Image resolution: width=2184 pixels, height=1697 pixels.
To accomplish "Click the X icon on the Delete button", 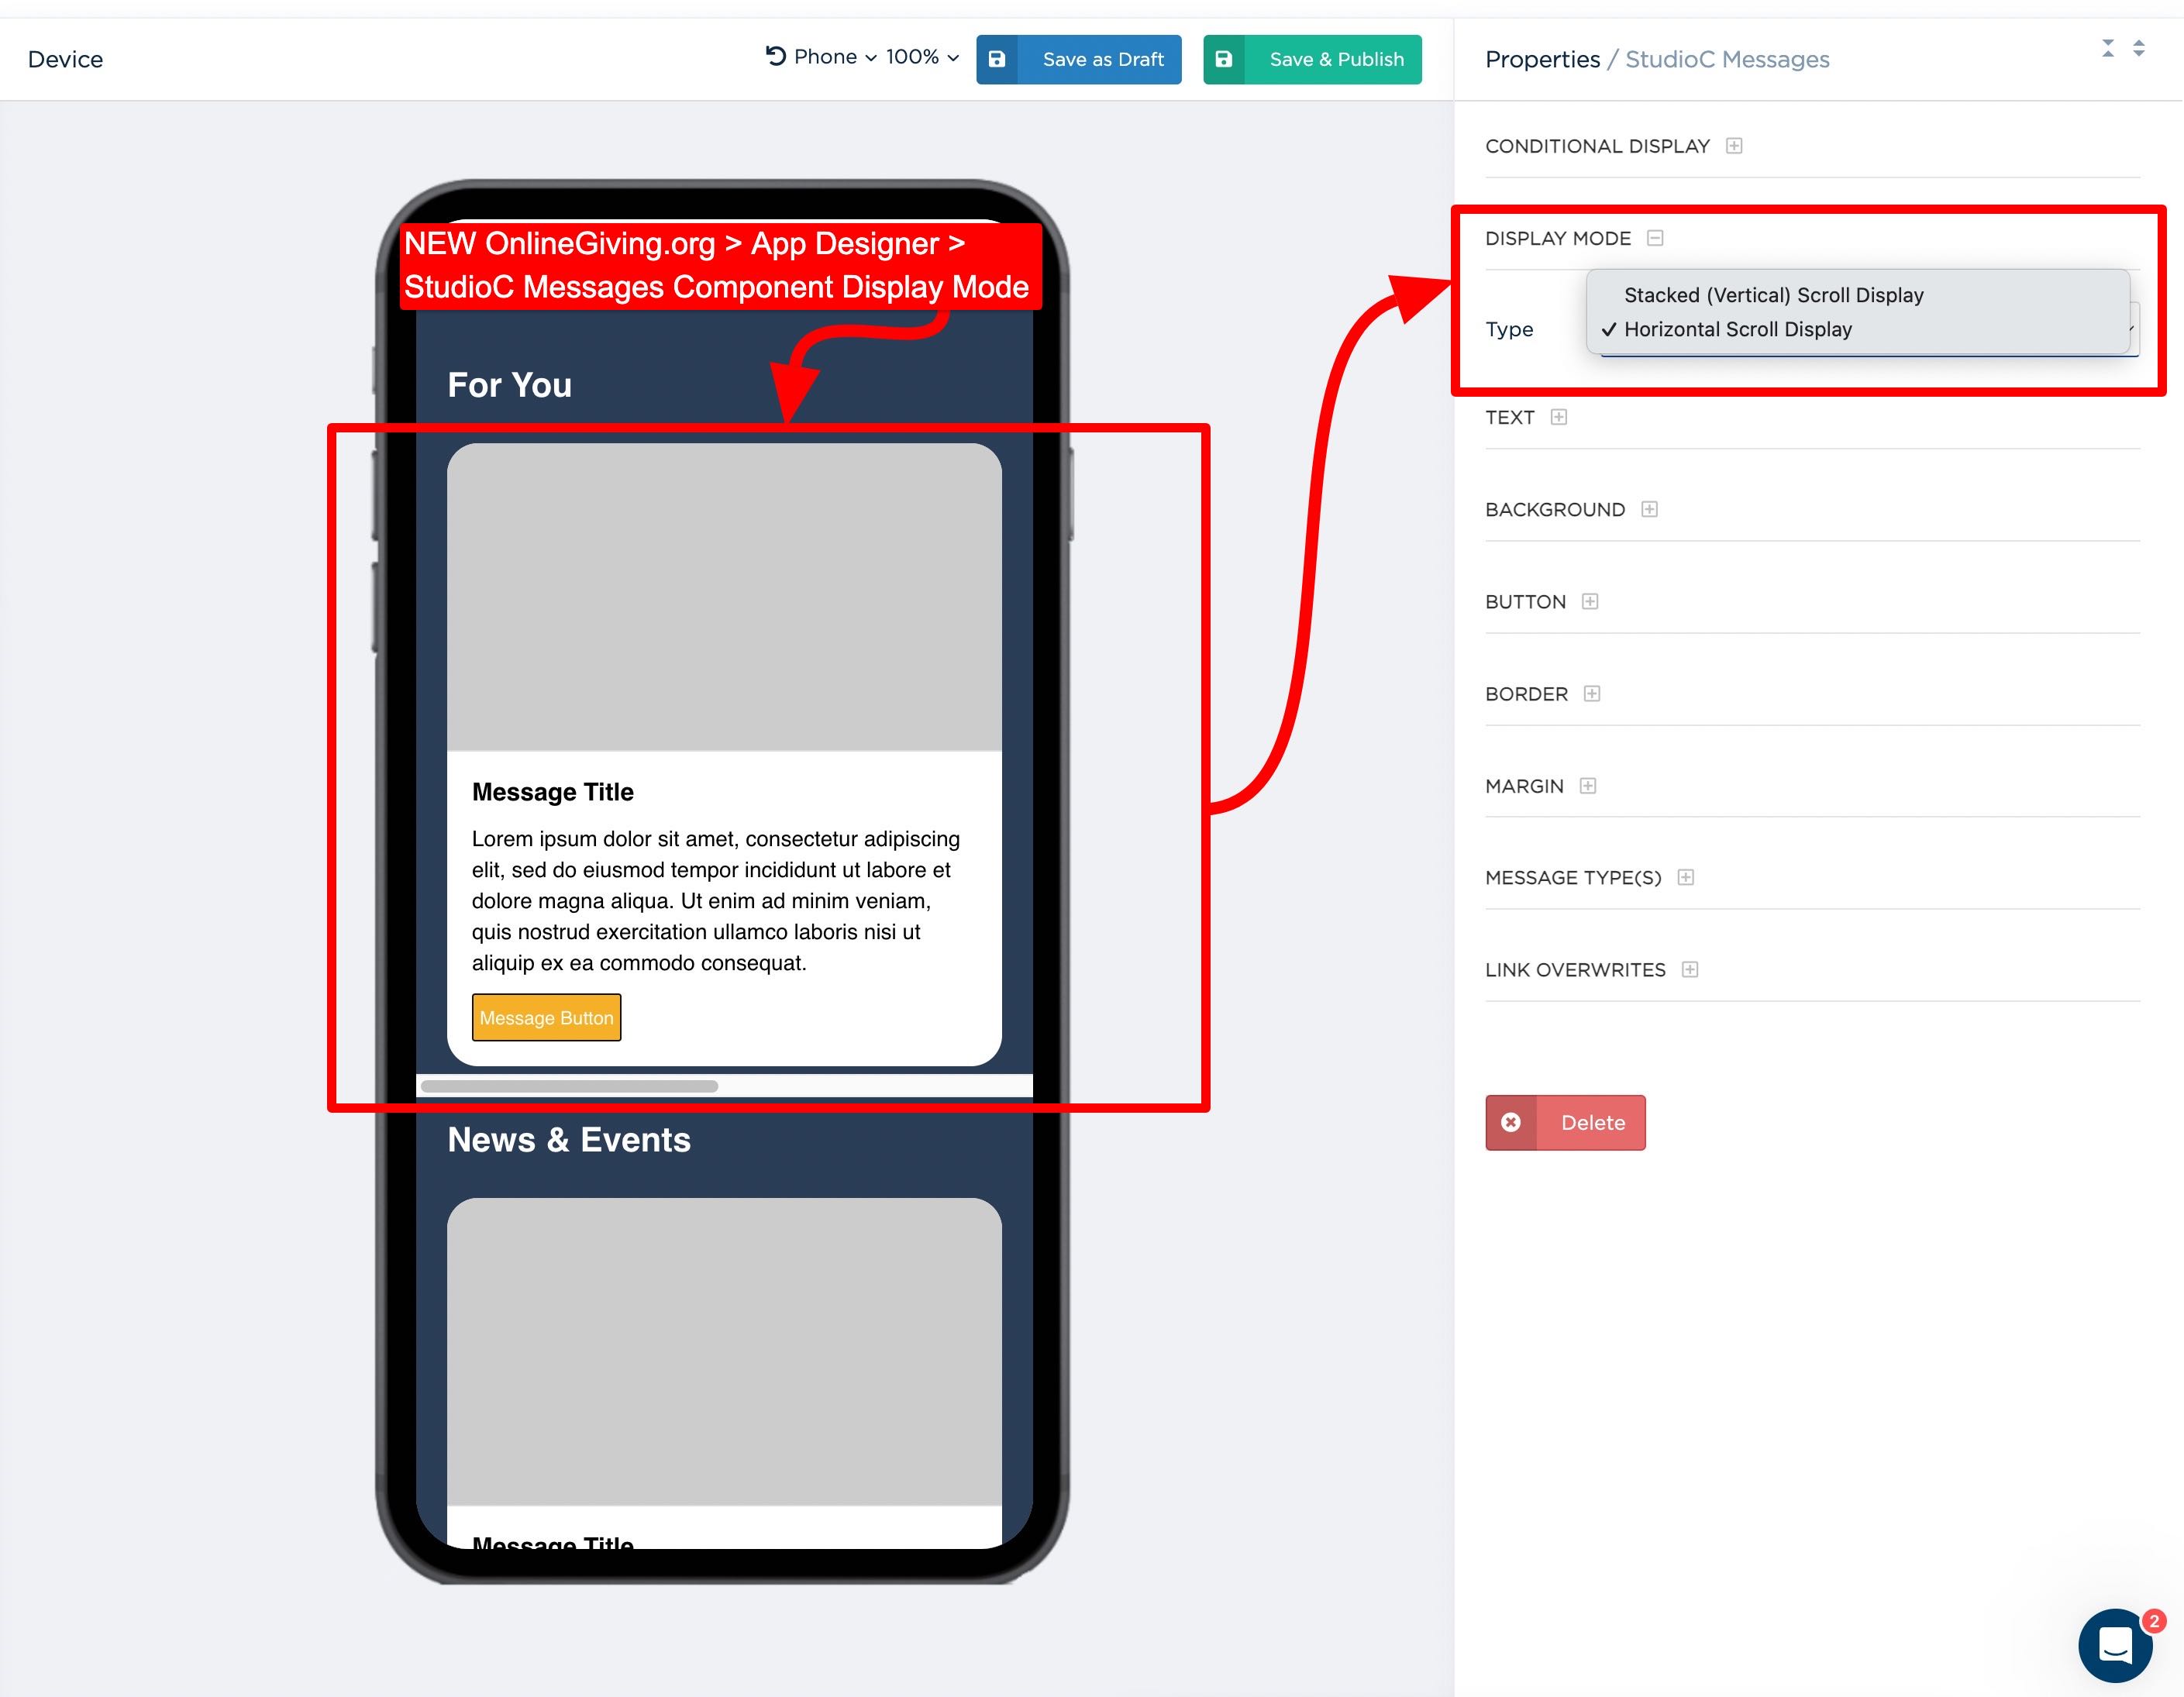I will tap(1511, 1122).
